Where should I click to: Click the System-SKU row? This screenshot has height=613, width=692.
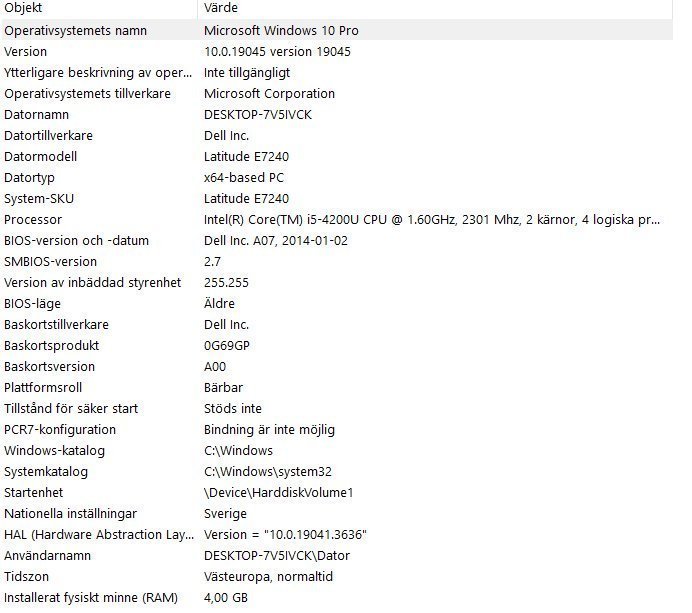(x=40, y=199)
